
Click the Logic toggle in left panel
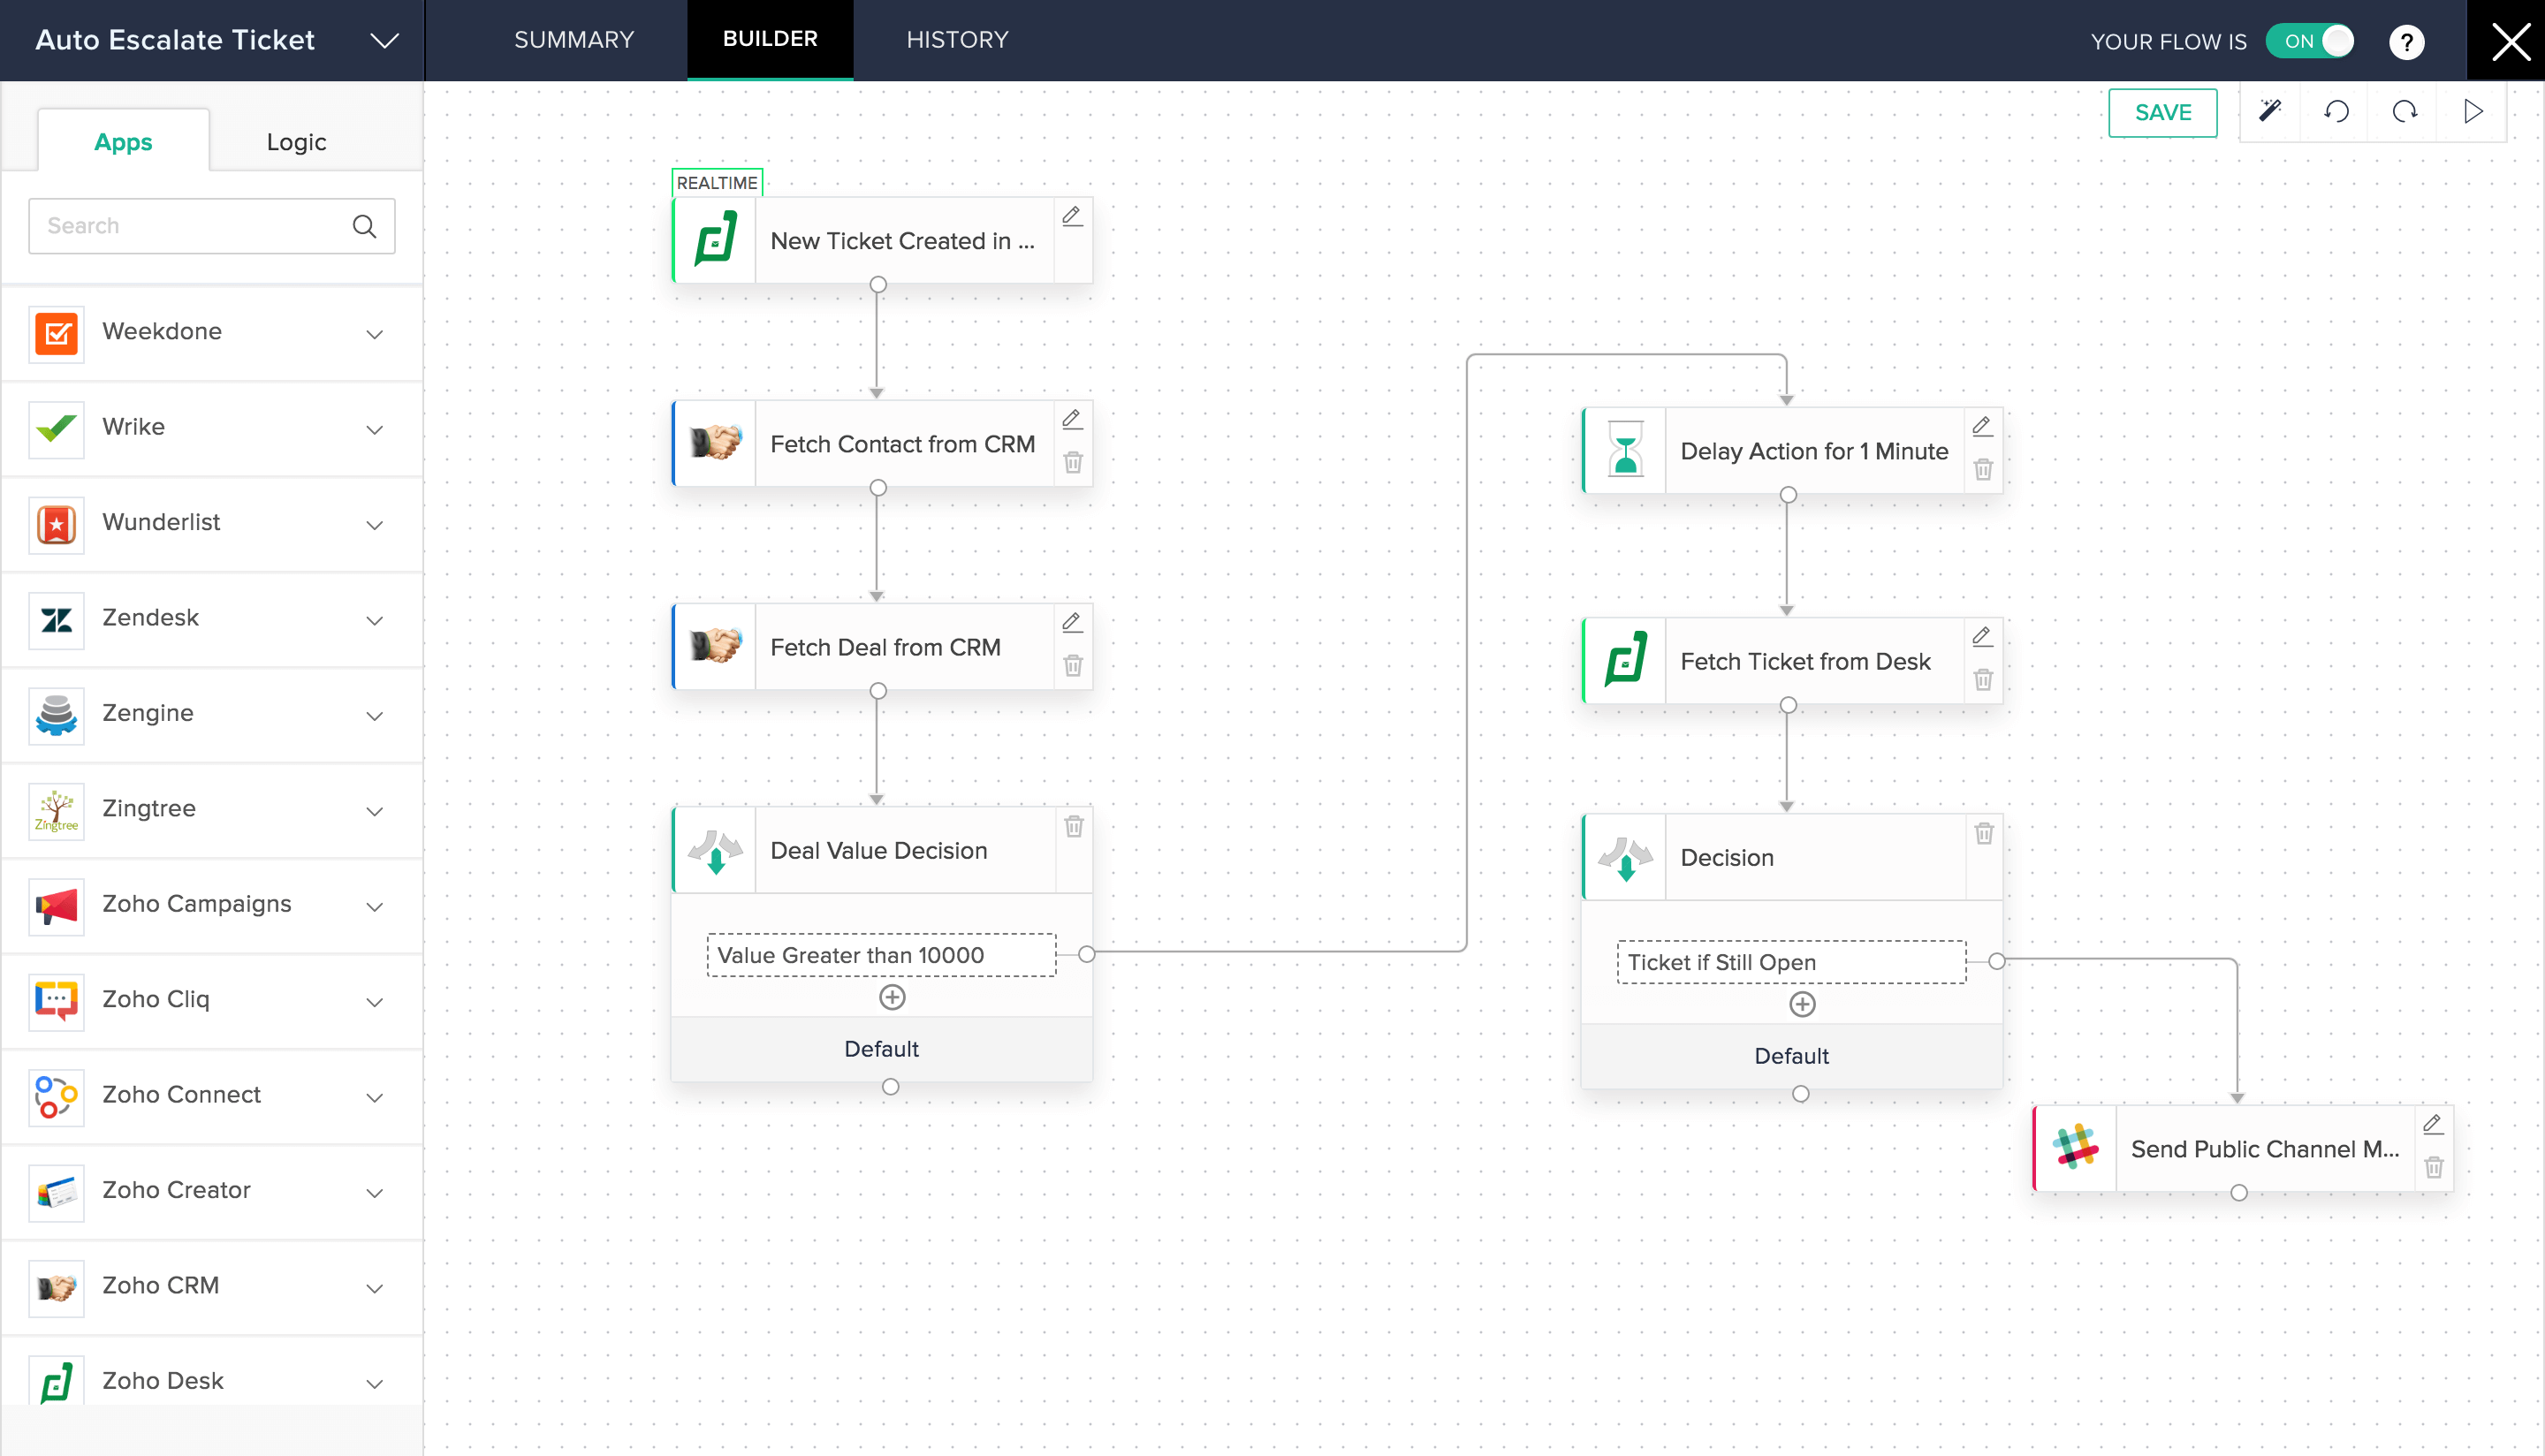(293, 141)
